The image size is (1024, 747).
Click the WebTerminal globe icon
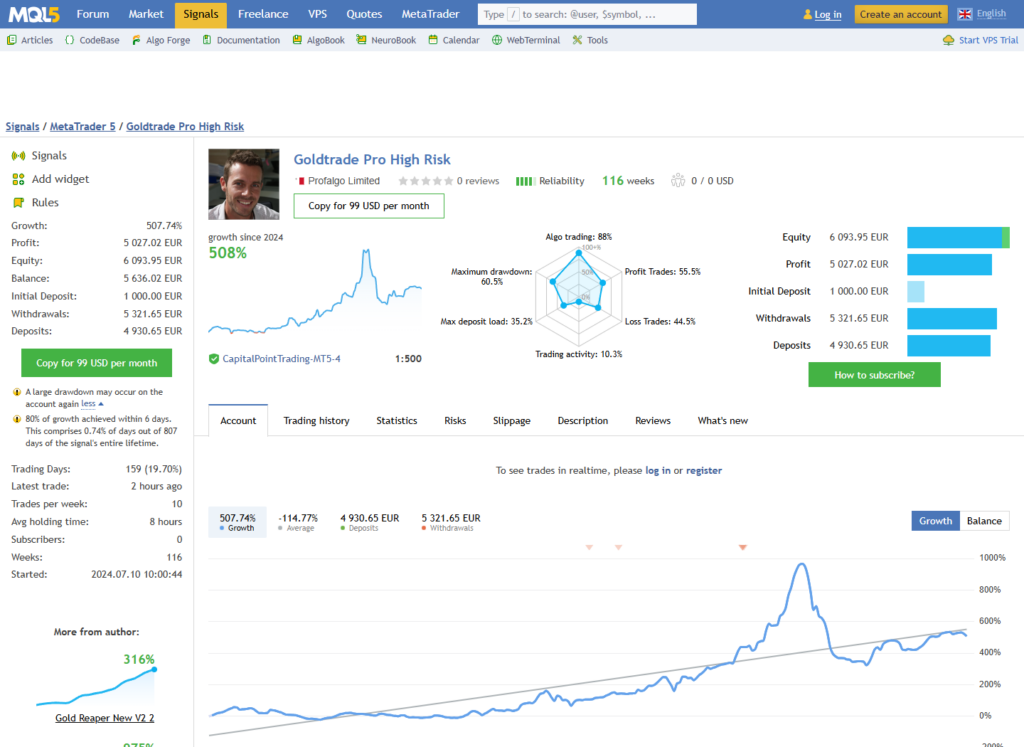pyautogui.click(x=497, y=40)
